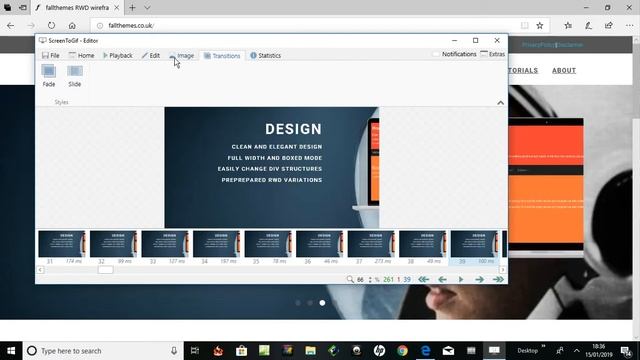Select the Transitions tab
Viewport: 640px width, 360px height.
pos(222,56)
